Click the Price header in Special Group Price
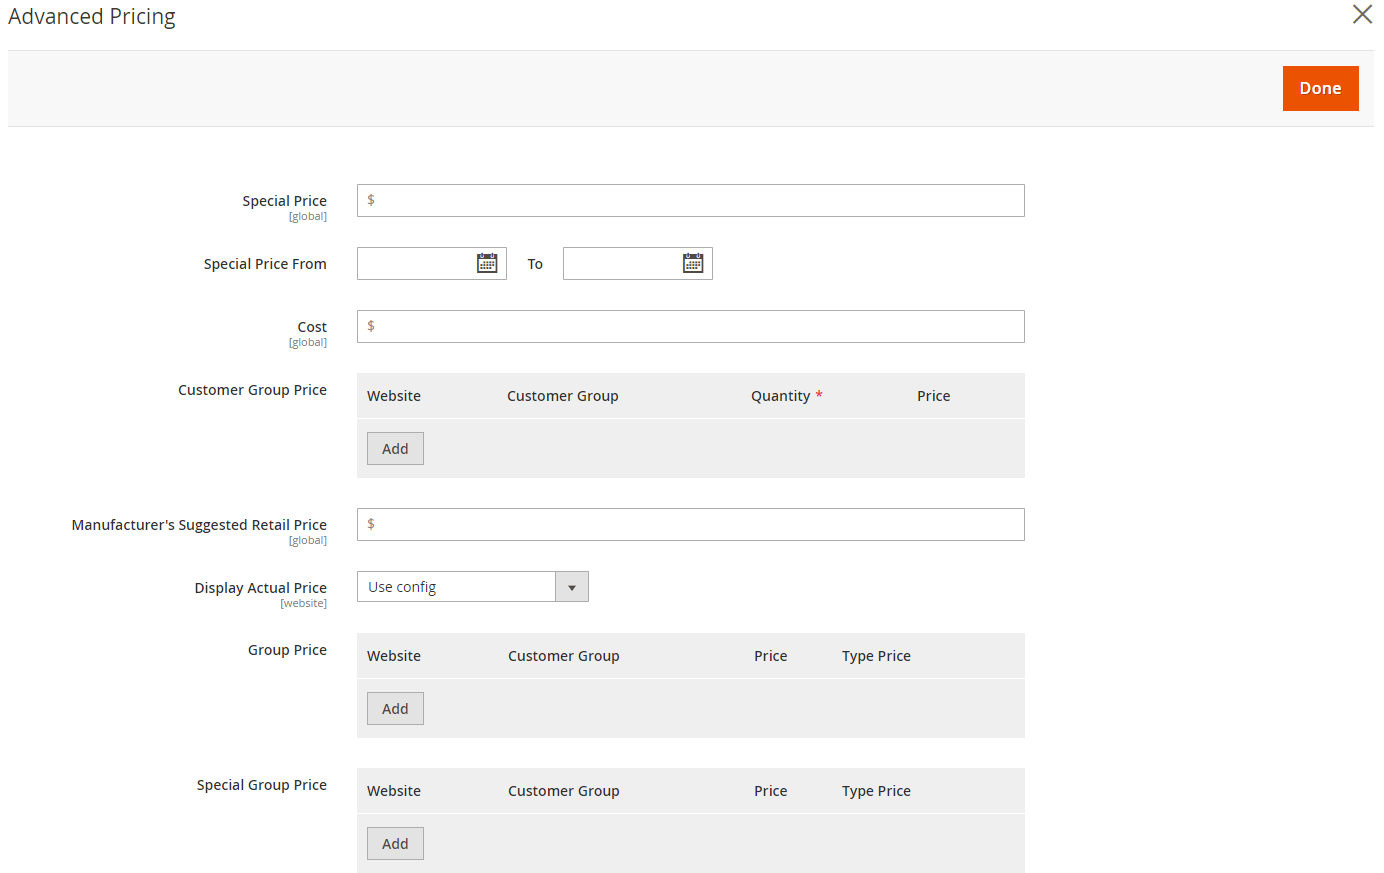The height and width of the screenshot is (873, 1384). [x=771, y=791]
